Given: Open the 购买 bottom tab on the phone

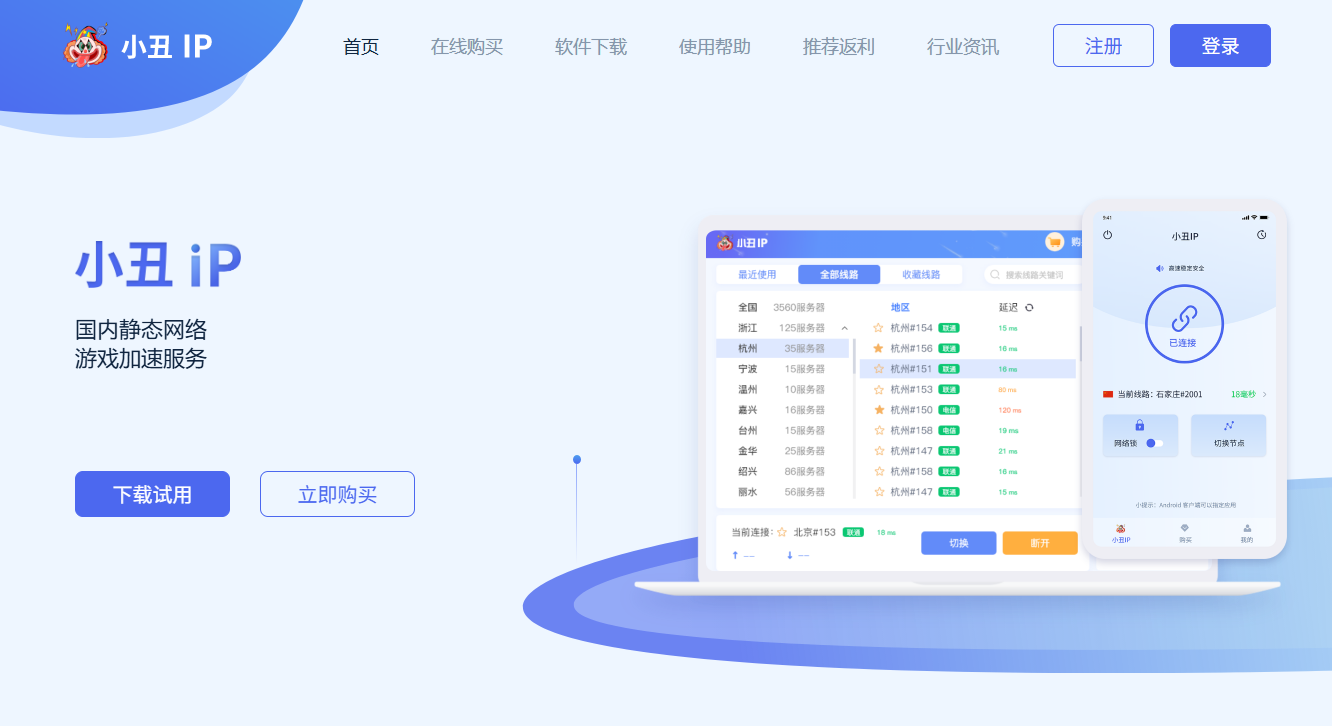Looking at the screenshot, I should [1185, 533].
